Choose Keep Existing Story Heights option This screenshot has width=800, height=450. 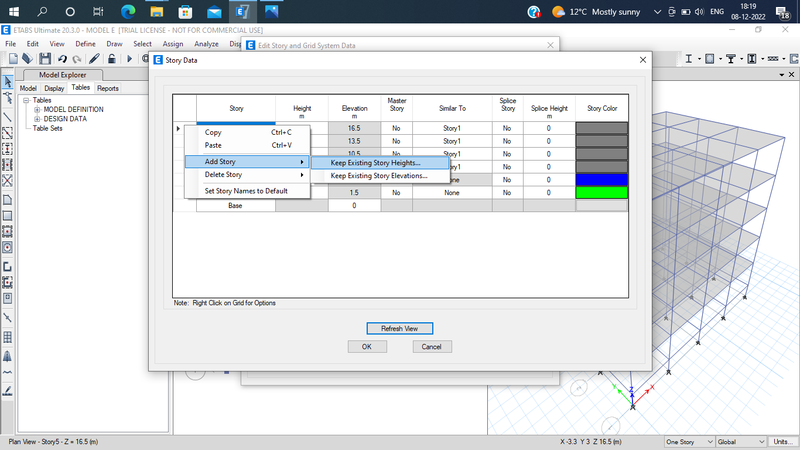click(380, 163)
